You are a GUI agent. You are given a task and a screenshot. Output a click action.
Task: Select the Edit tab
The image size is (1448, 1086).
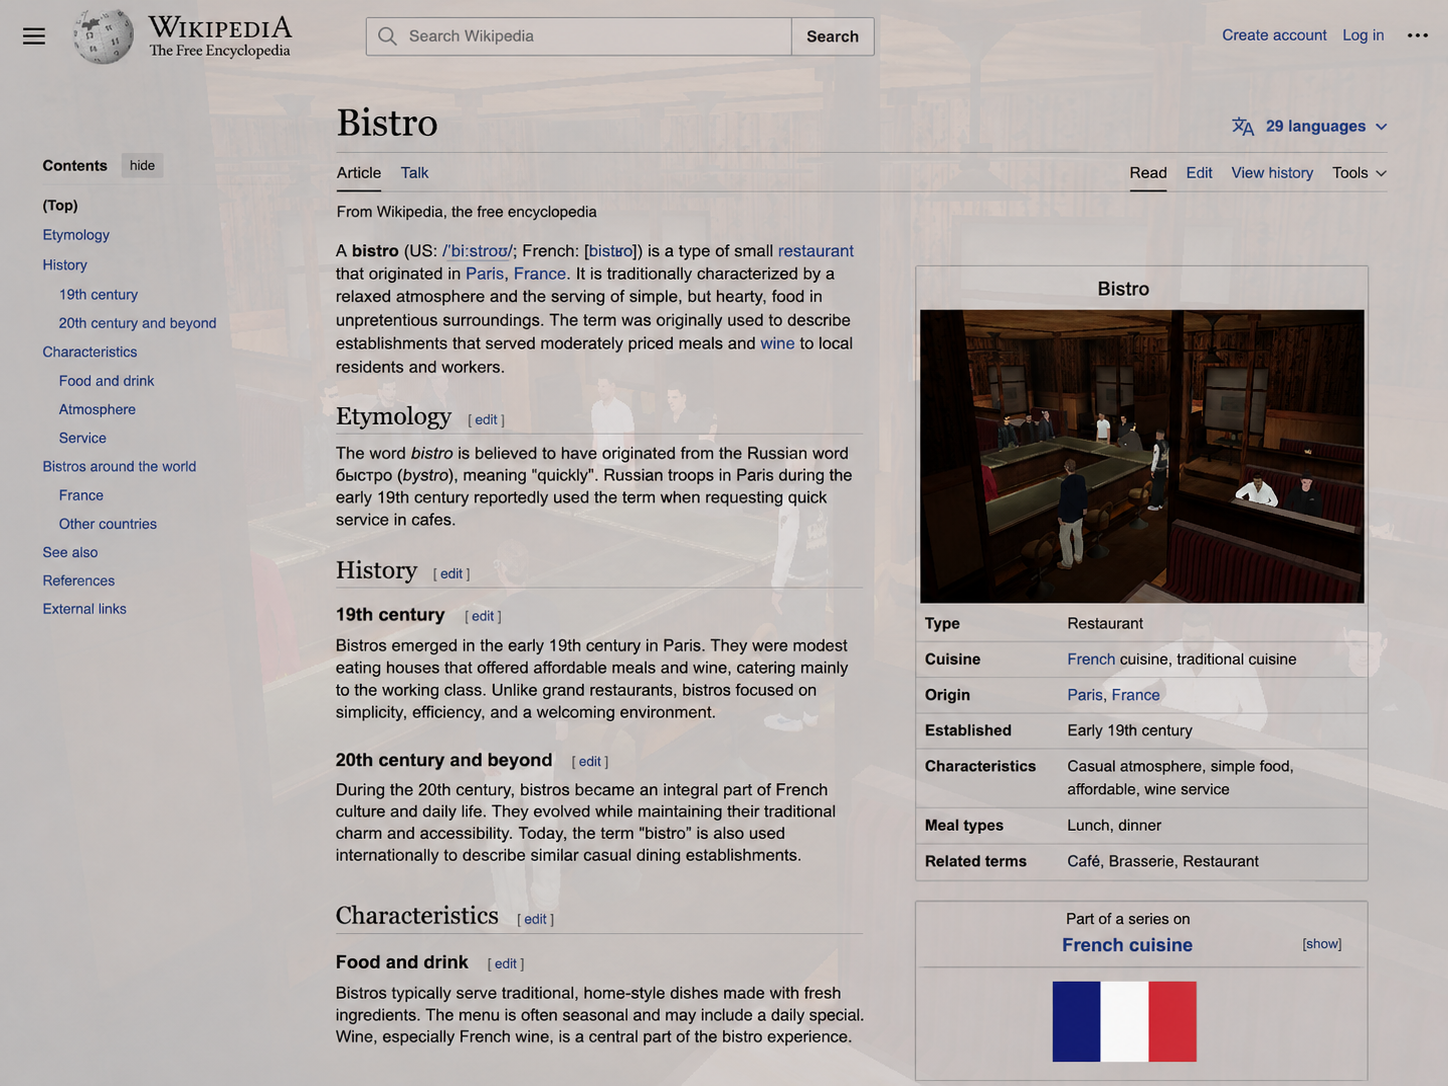pos(1199,173)
